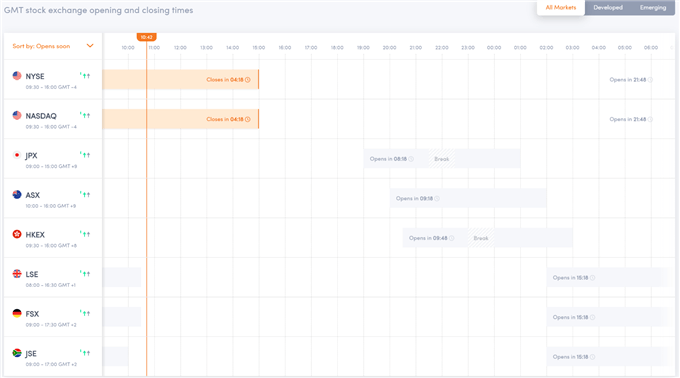
Task: Select the NASDAQ exchange name
Action: [x=41, y=116]
